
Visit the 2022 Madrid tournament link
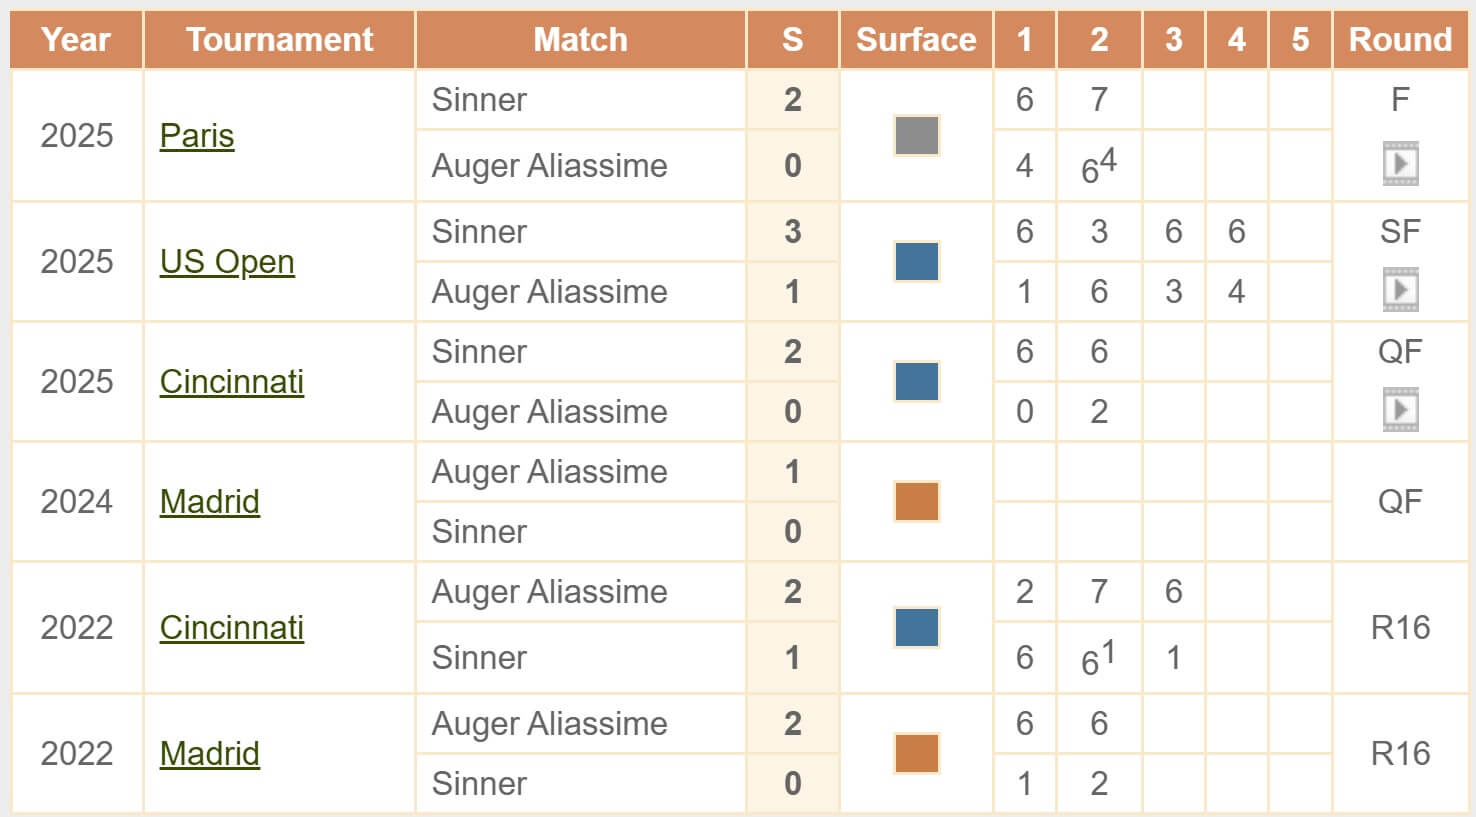pyautogui.click(x=210, y=754)
